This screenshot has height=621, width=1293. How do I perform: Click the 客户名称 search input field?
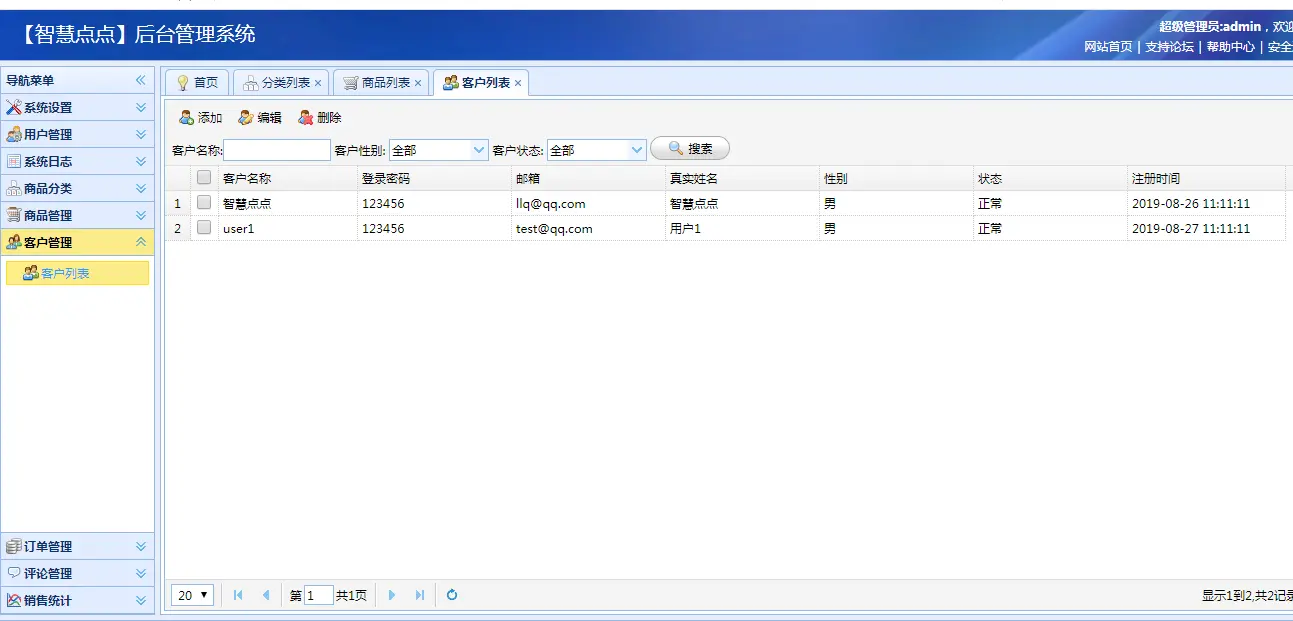277,150
